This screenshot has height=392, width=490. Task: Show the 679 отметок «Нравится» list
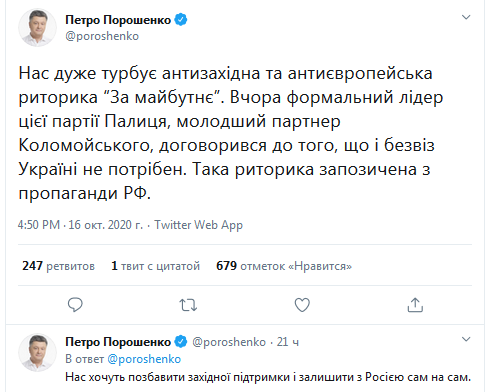(x=284, y=266)
